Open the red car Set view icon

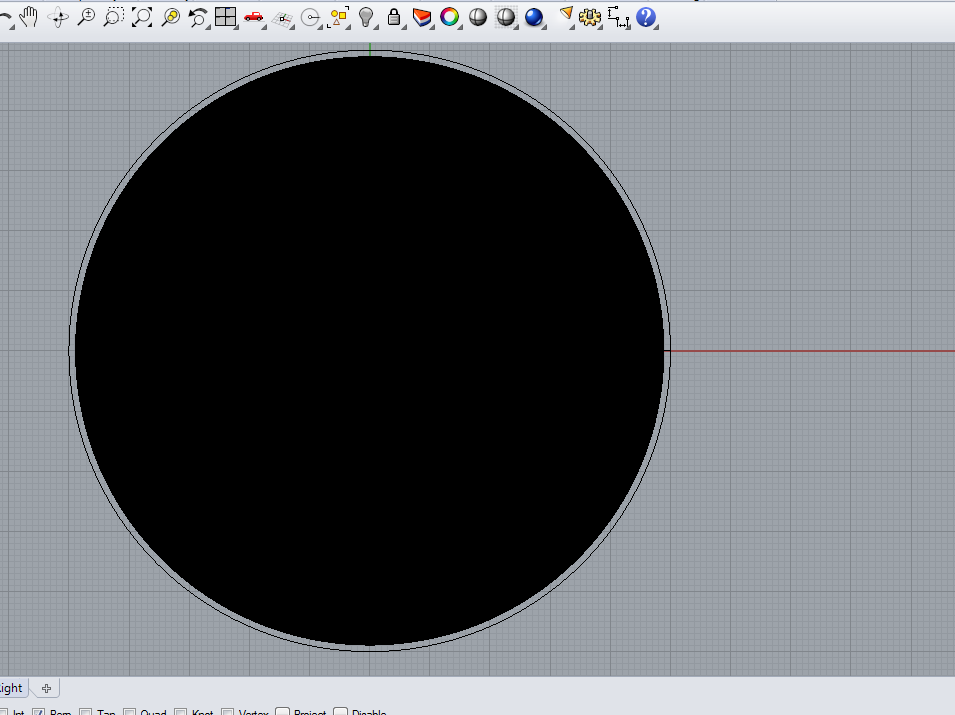[253, 17]
